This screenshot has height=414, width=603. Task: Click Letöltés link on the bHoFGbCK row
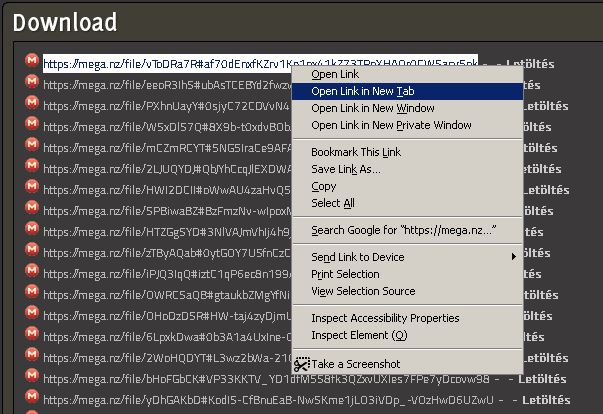(x=532, y=379)
